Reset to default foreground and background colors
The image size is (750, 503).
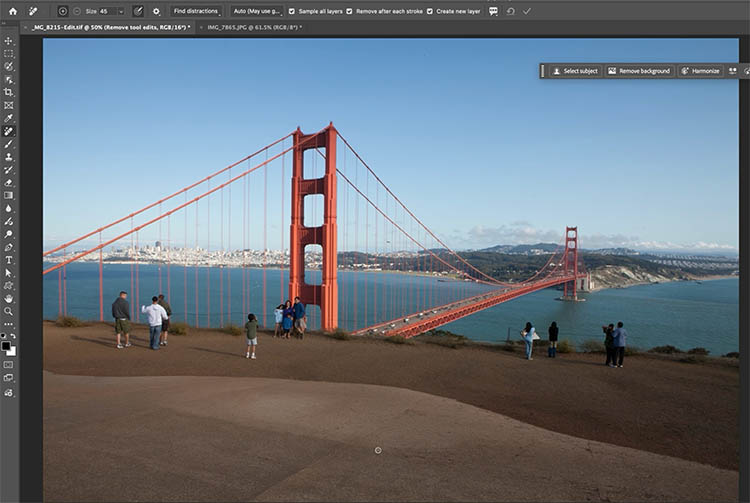pyautogui.click(x=4, y=336)
